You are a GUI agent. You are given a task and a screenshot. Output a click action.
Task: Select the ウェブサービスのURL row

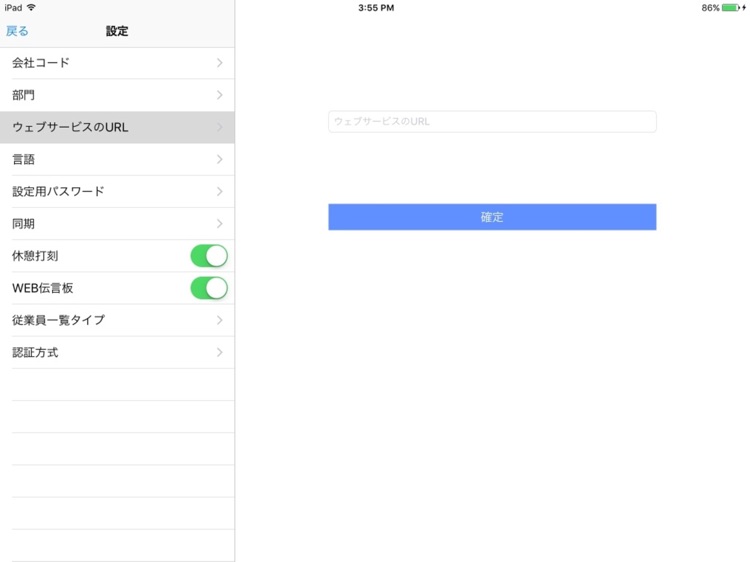coord(117,127)
